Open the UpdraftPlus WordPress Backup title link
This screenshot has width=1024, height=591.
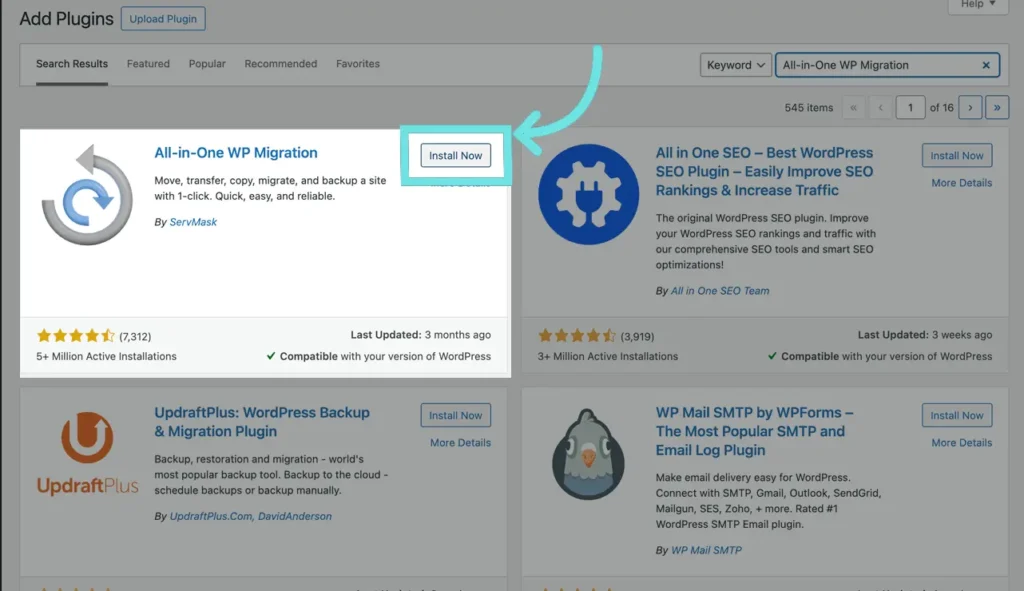coord(262,422)
